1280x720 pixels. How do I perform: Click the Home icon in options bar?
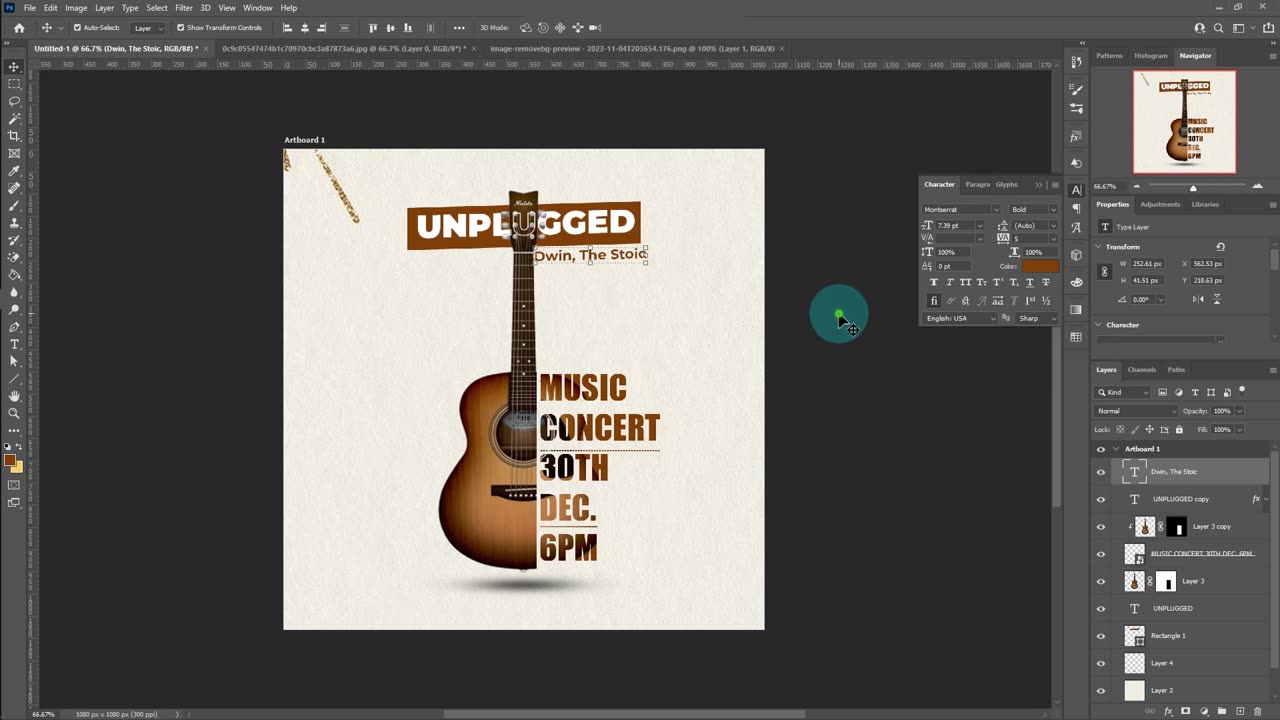tap(19, 28)
